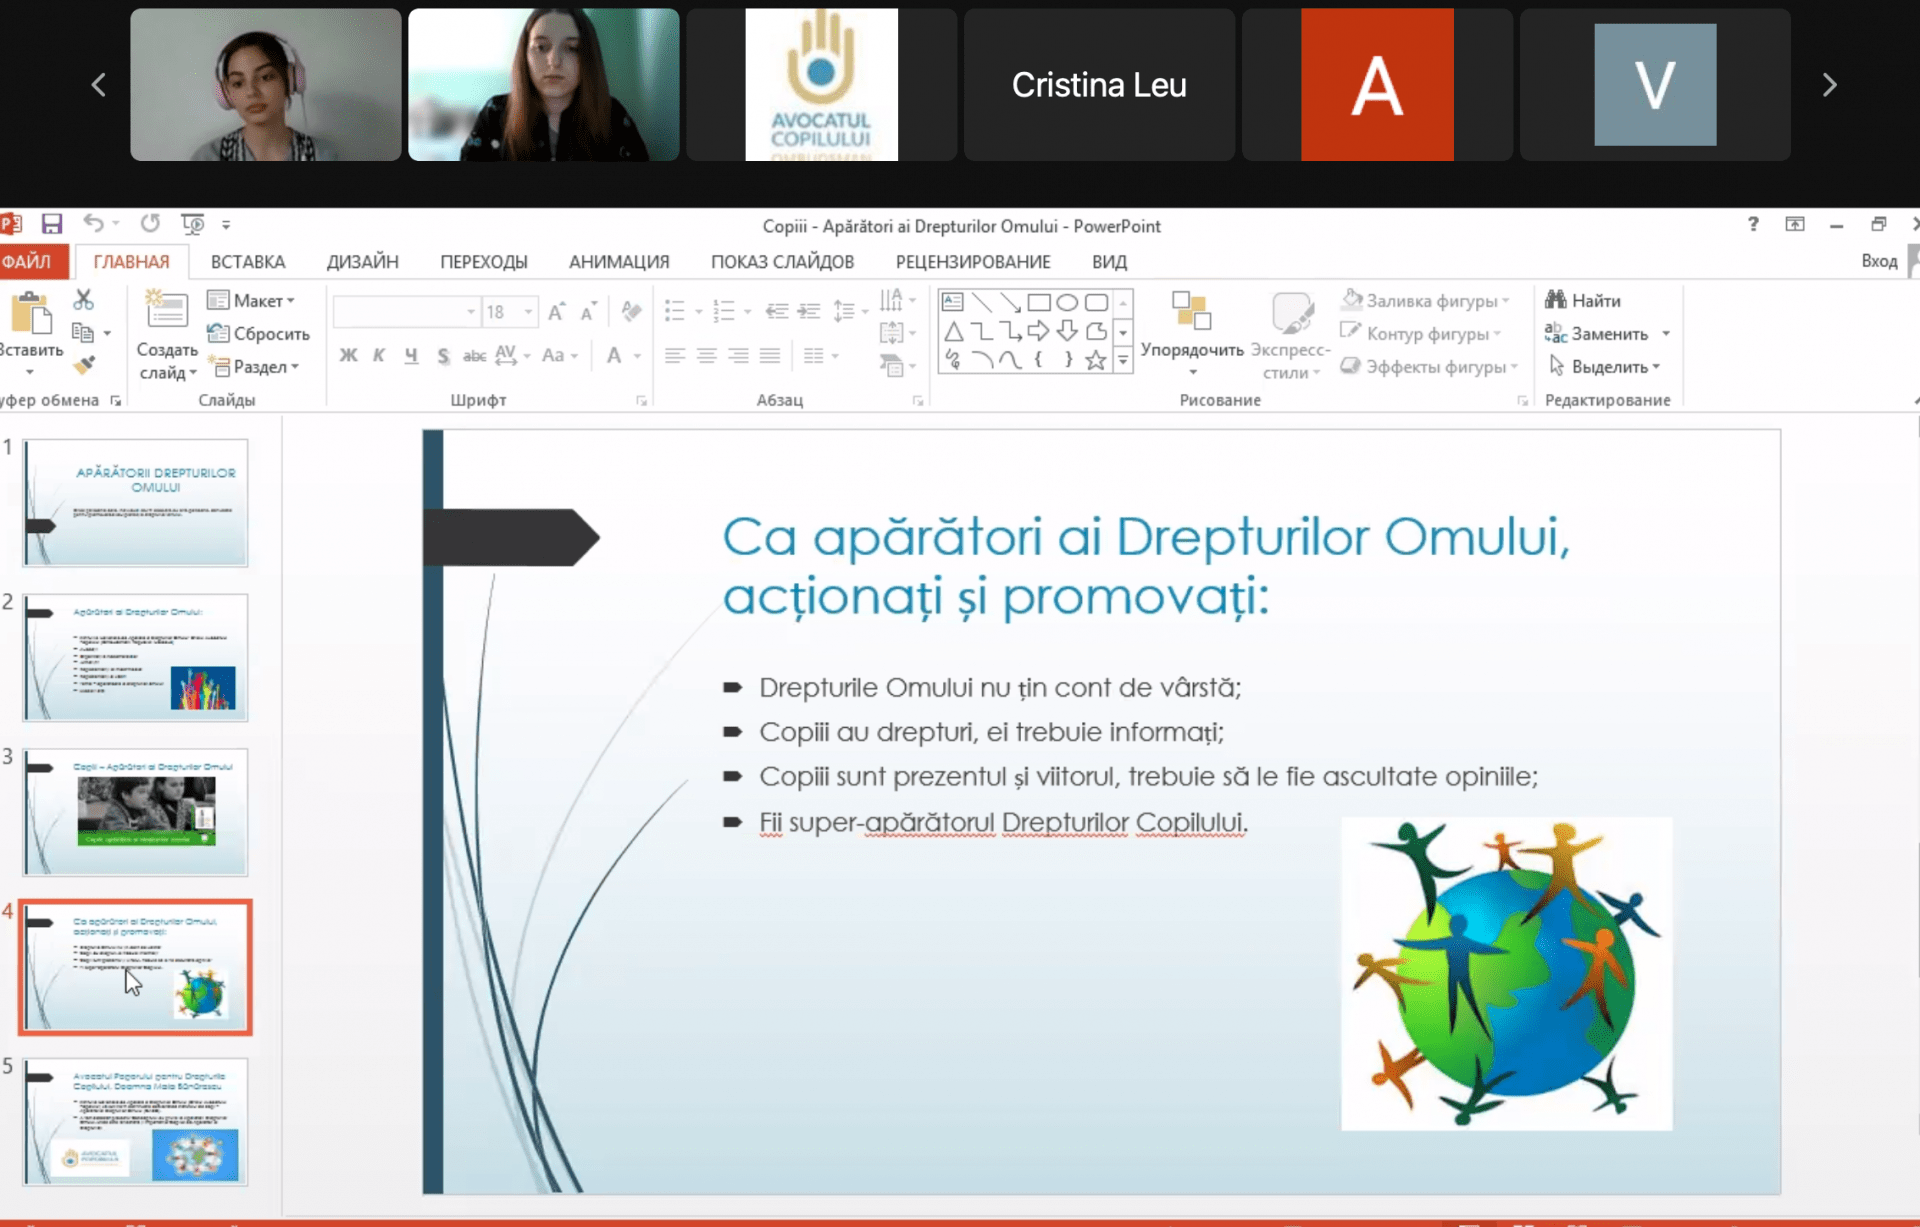This screenshot has width=1920, height=1227.
Task: Insert the star shape from the shapes gallery
Action: pyautogui.click(x=1096, y=360)
